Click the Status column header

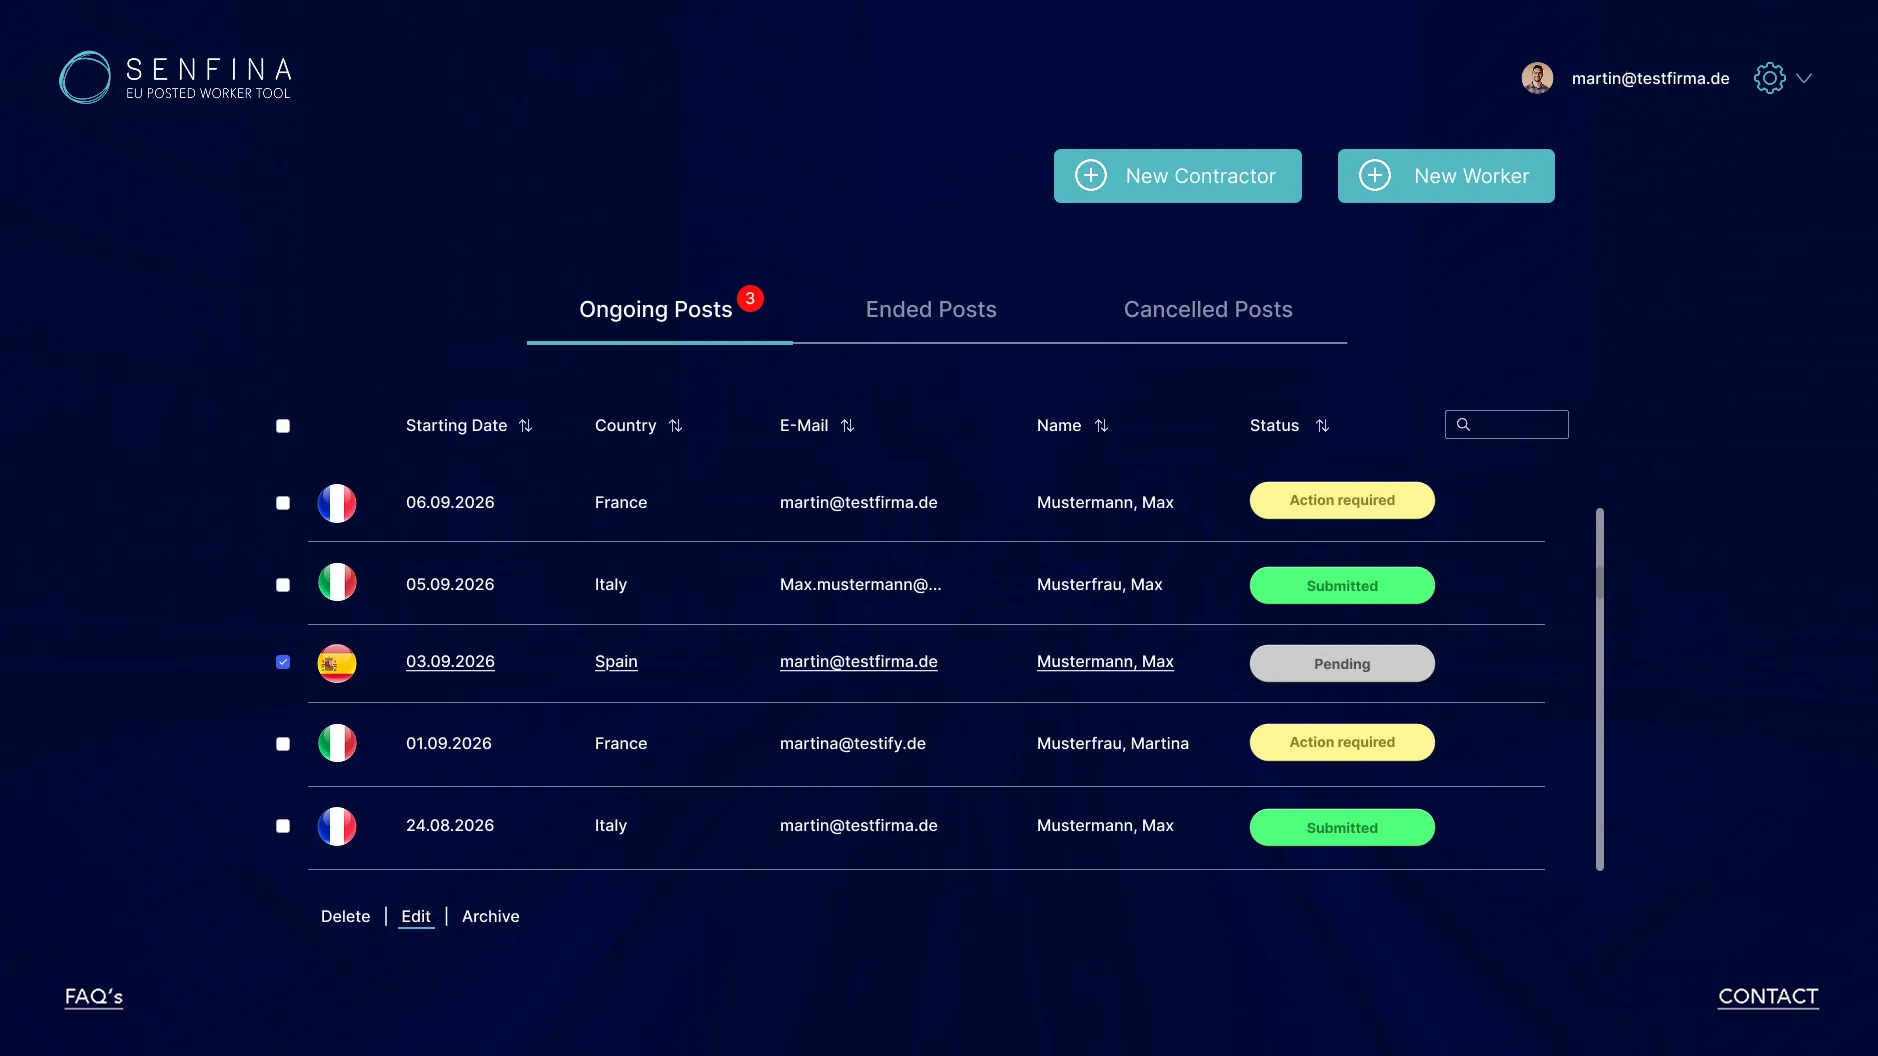(1274, 426)
